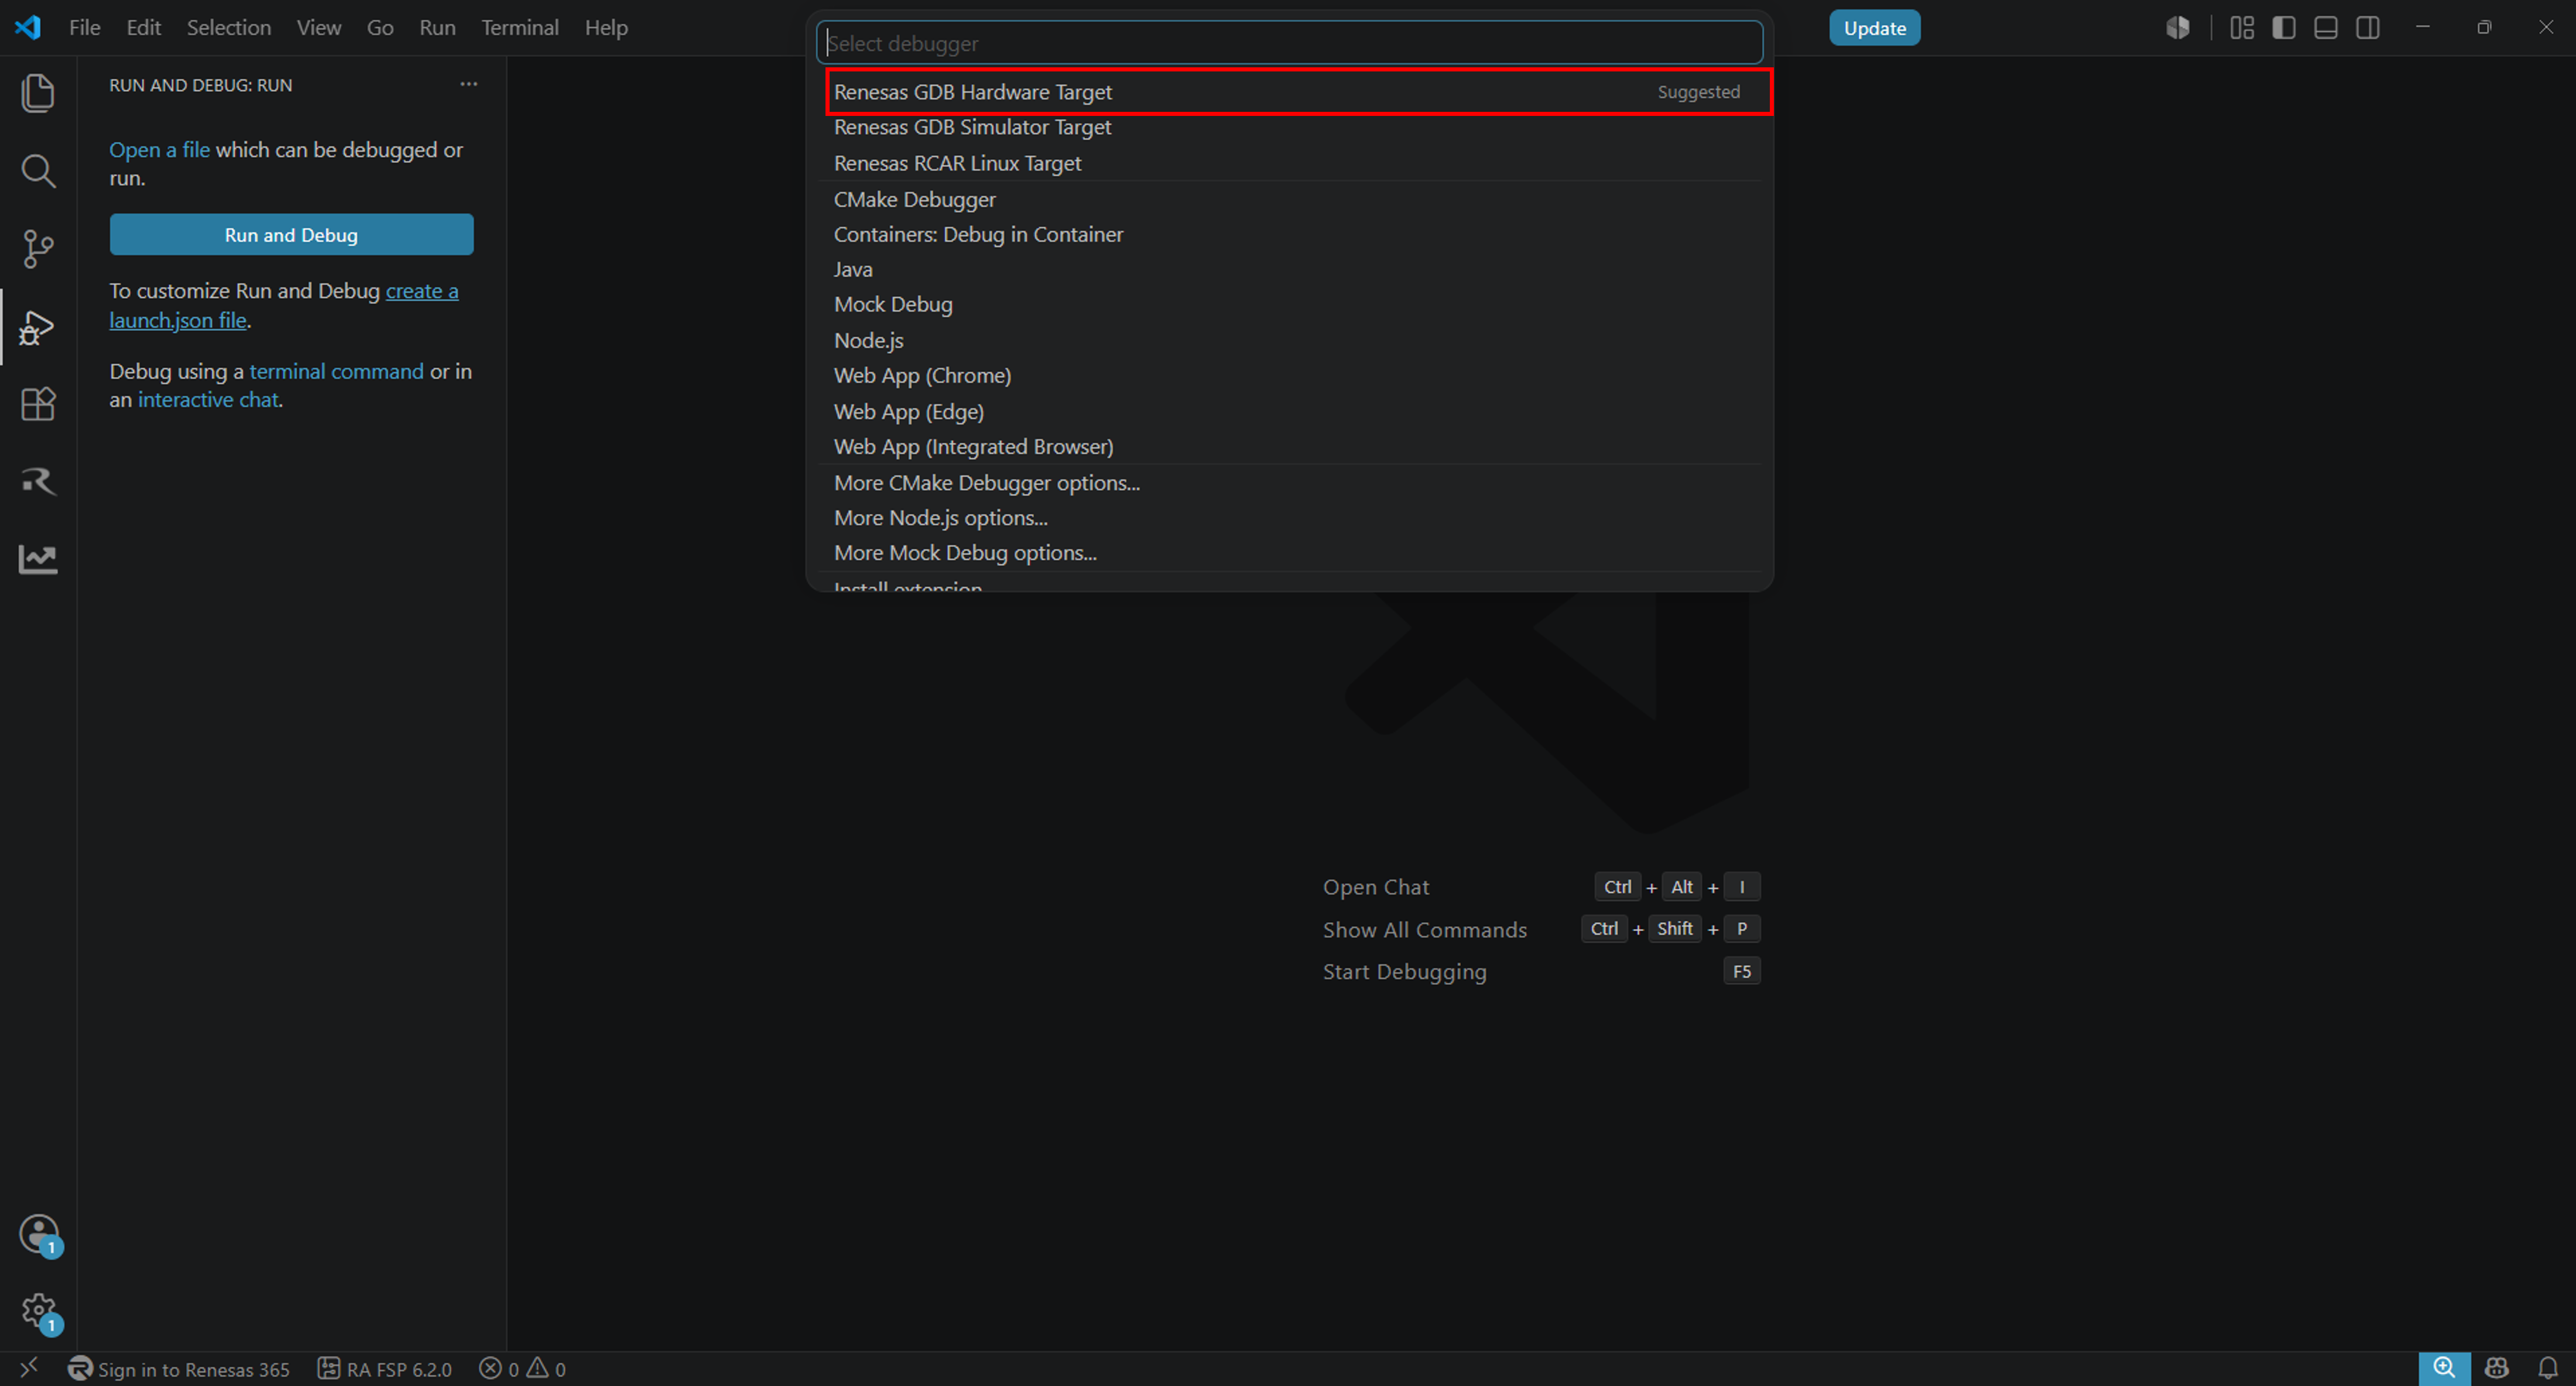Click the VS Code logo icon

[28, 27]
